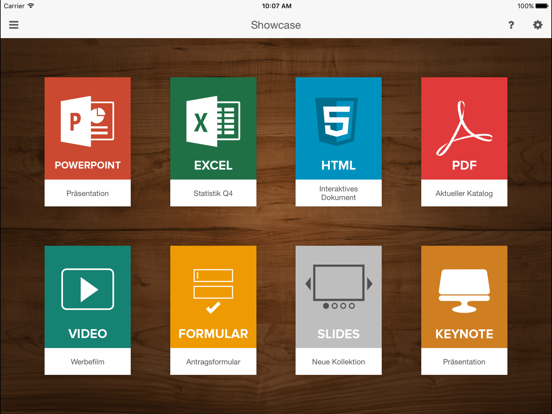Select the PDF title text
Viewport: 552px width, 414px height.
pyautogui.click(x=464, y=165)
